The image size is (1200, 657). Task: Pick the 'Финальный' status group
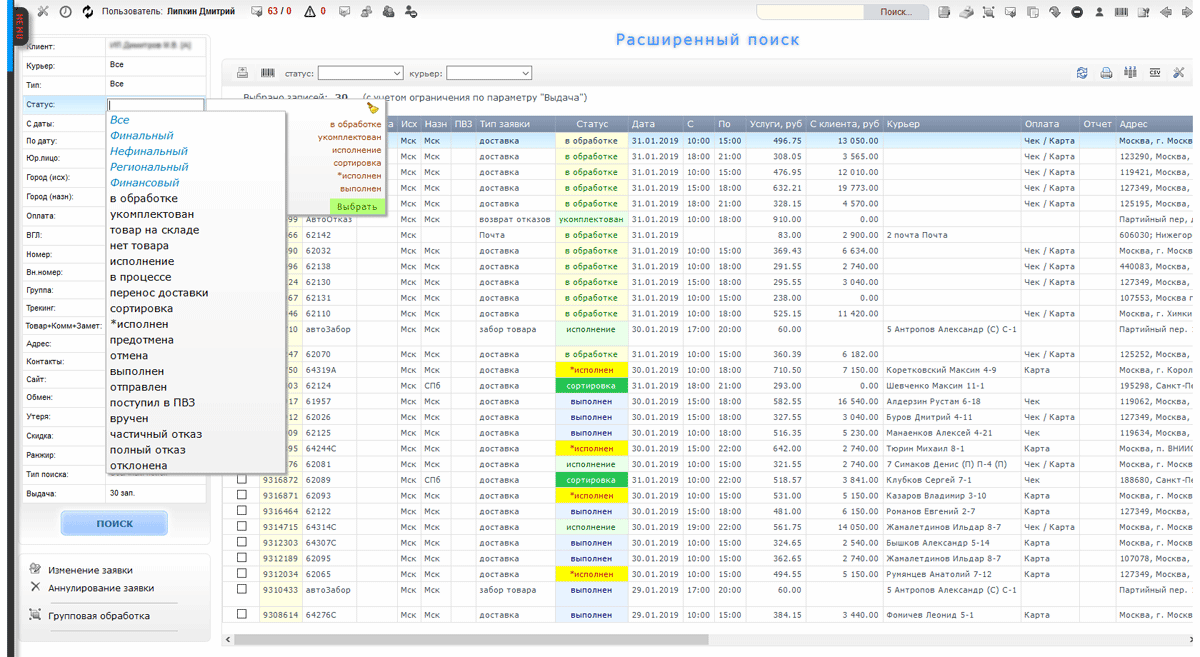pyautogui.click(x=142, y=136)
